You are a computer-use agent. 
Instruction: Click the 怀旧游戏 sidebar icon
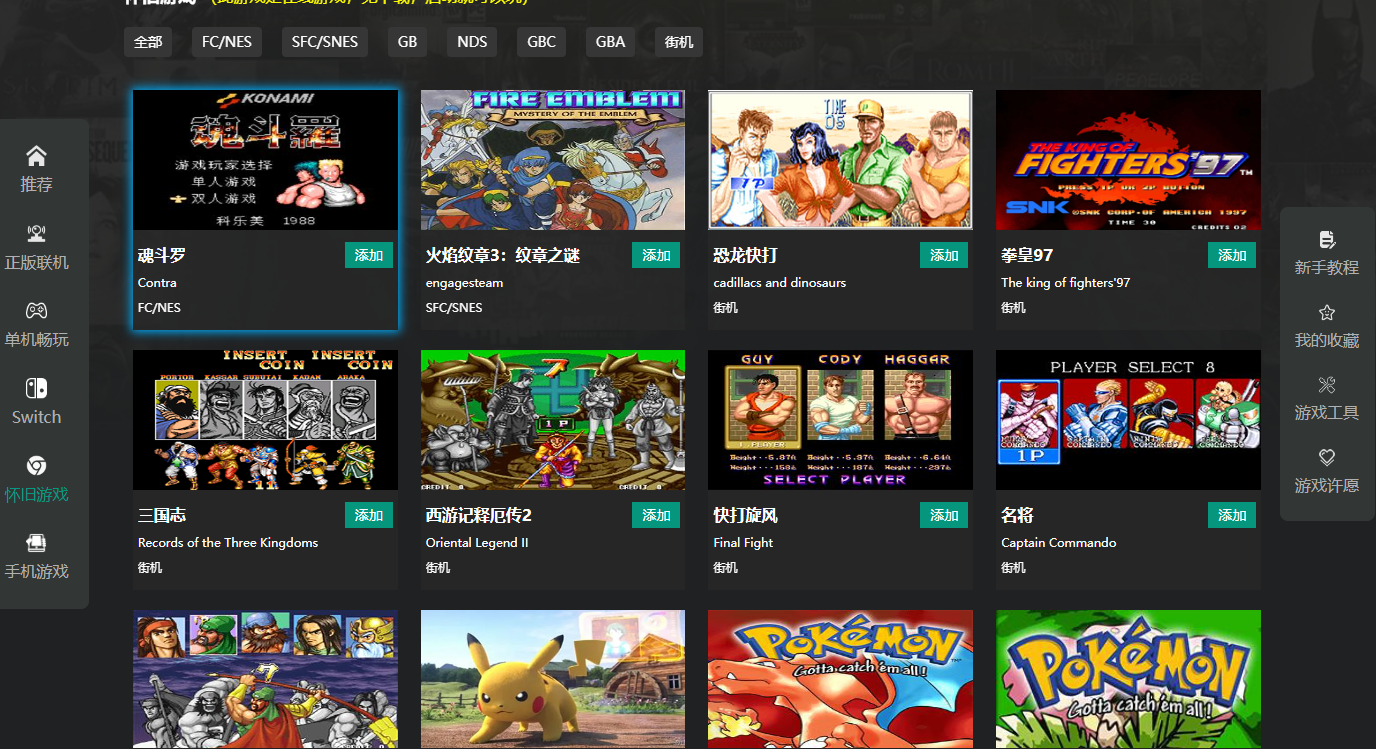click(36, 466)
